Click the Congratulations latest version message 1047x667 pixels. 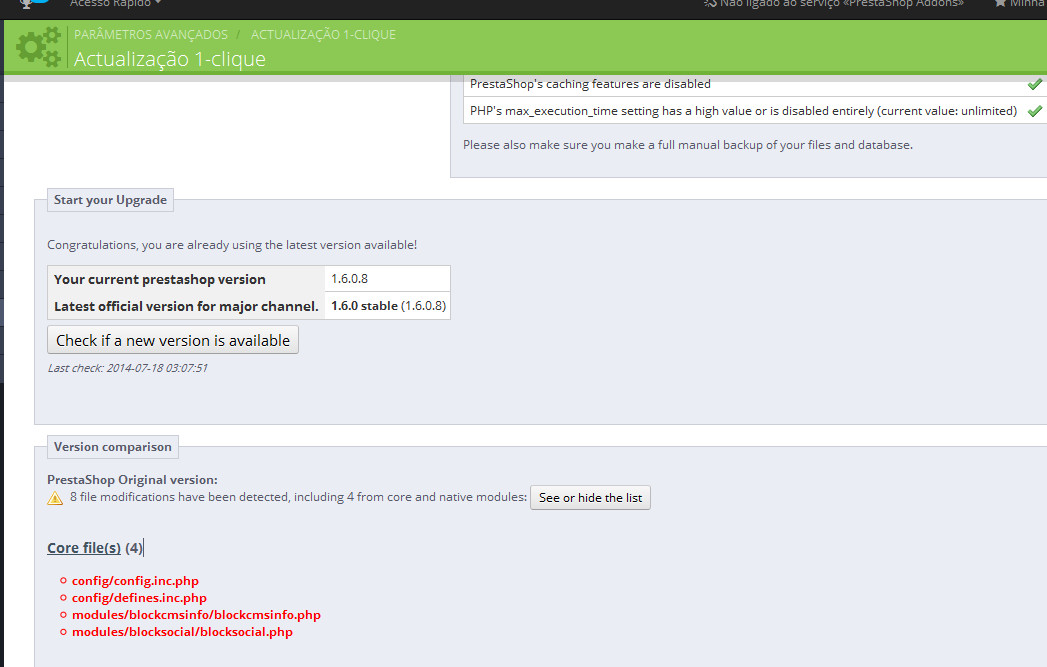coord(232,245)
